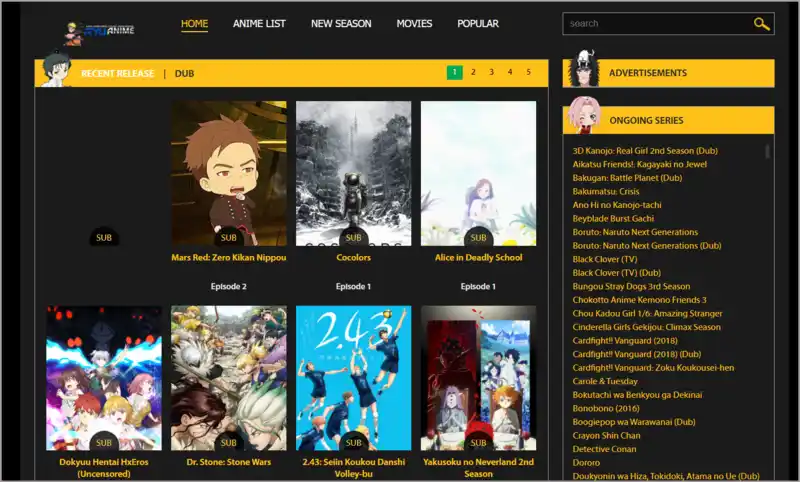Click SUB badge on Alice in Deadly School
Image resolution: width=800 pixels, height=482 pixels.
click(x=478, y=238)
